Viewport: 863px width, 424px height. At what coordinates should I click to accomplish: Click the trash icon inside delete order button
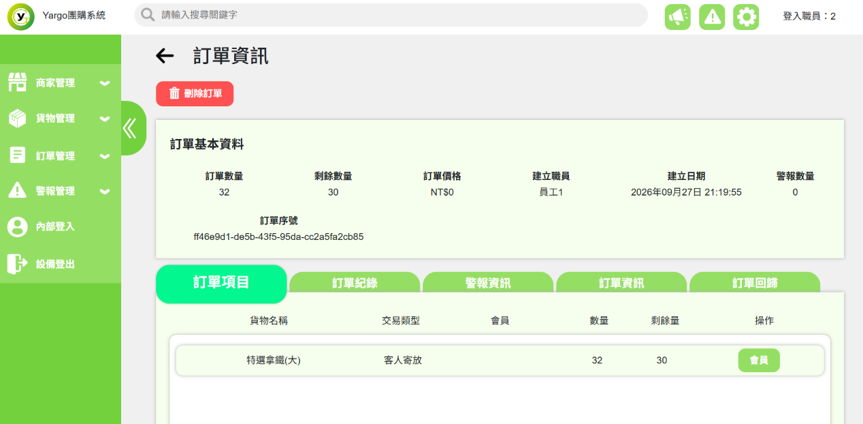[174, 94]
